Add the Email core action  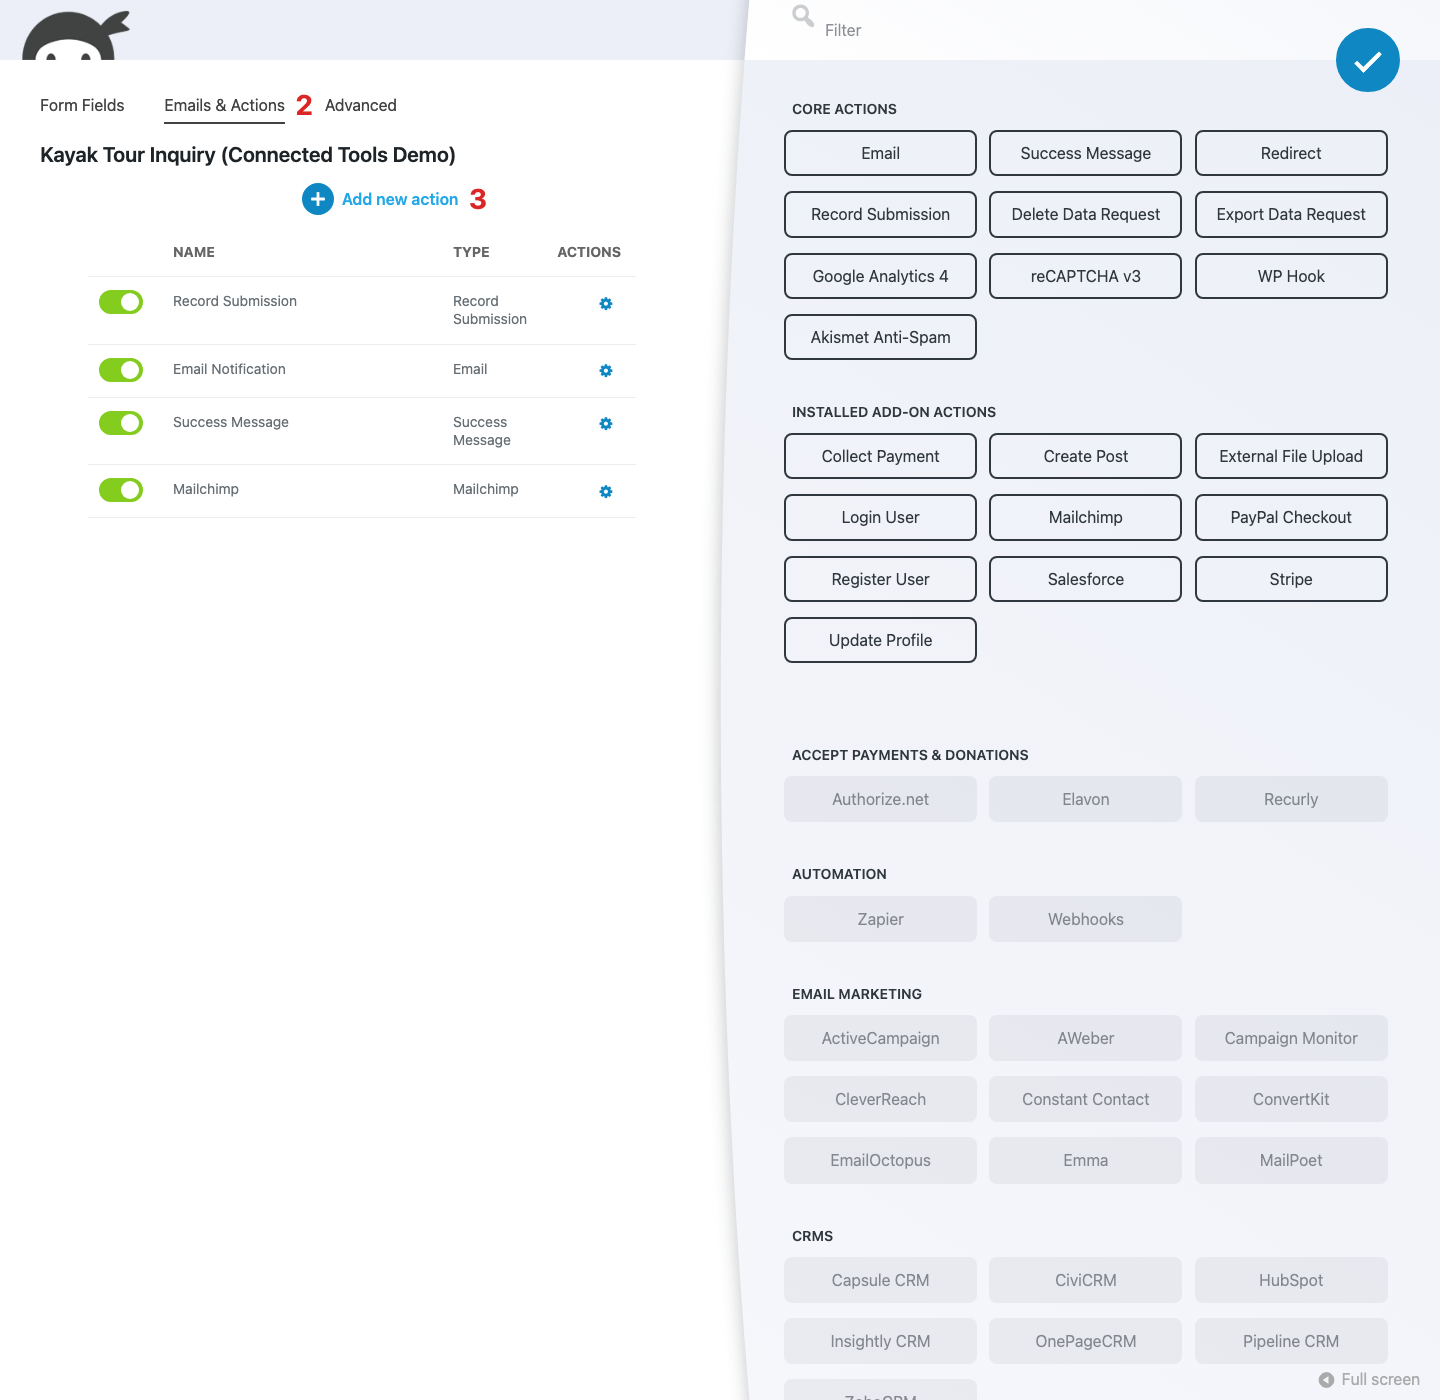[880, 153]
